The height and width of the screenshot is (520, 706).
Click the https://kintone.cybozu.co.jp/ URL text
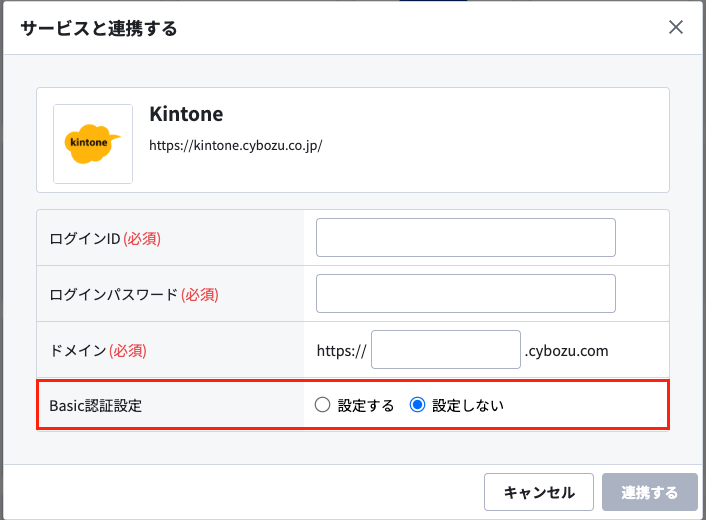point(236,145)
